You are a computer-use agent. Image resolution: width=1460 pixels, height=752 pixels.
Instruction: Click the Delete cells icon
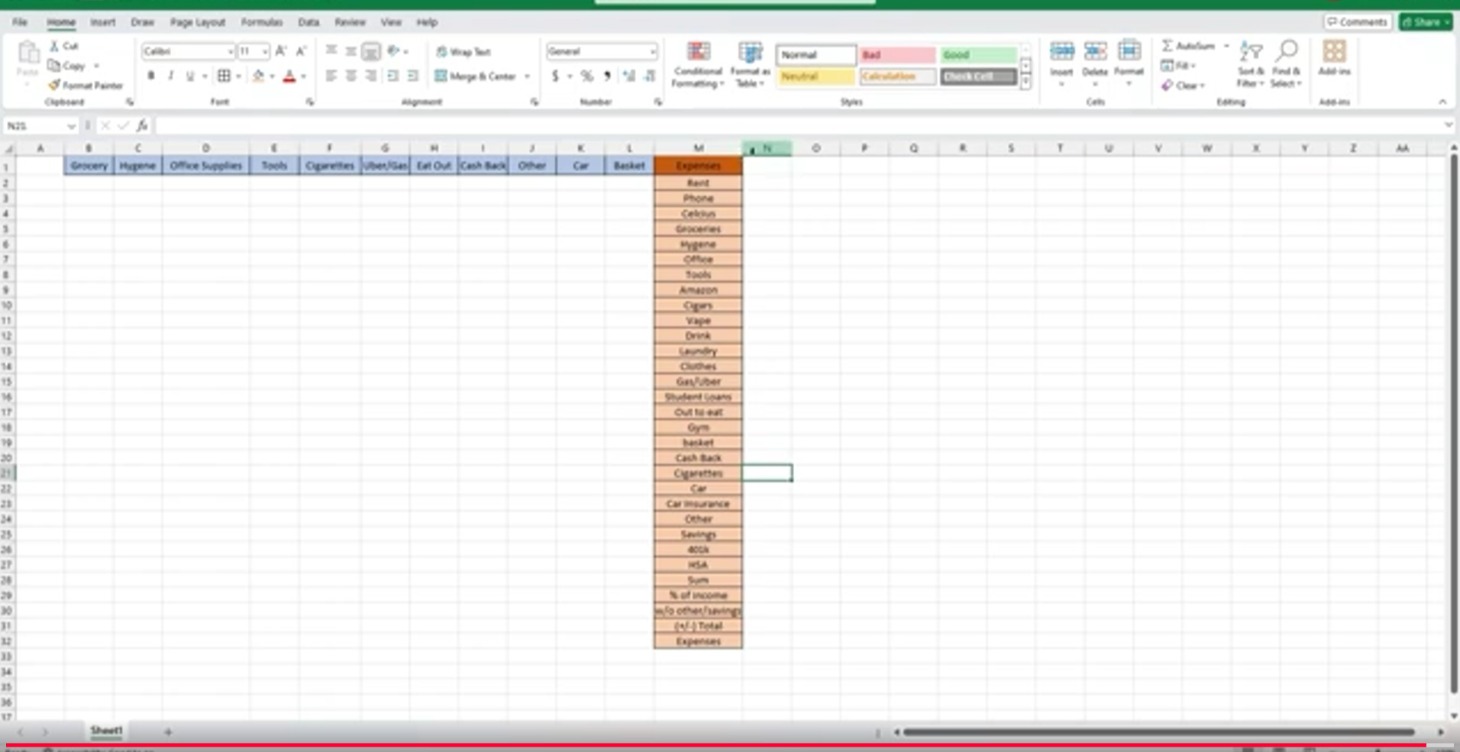coord(1095,58)
